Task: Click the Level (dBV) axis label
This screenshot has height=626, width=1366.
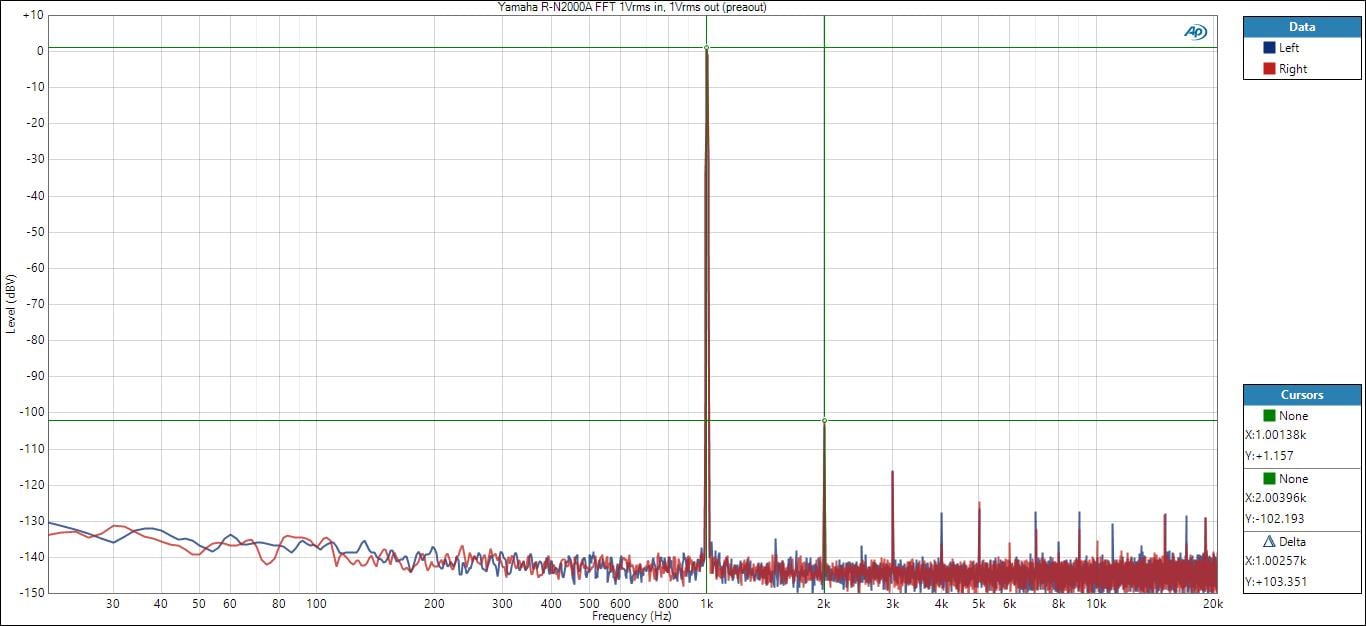Action: pyautogui.click(x=11, y=303)
